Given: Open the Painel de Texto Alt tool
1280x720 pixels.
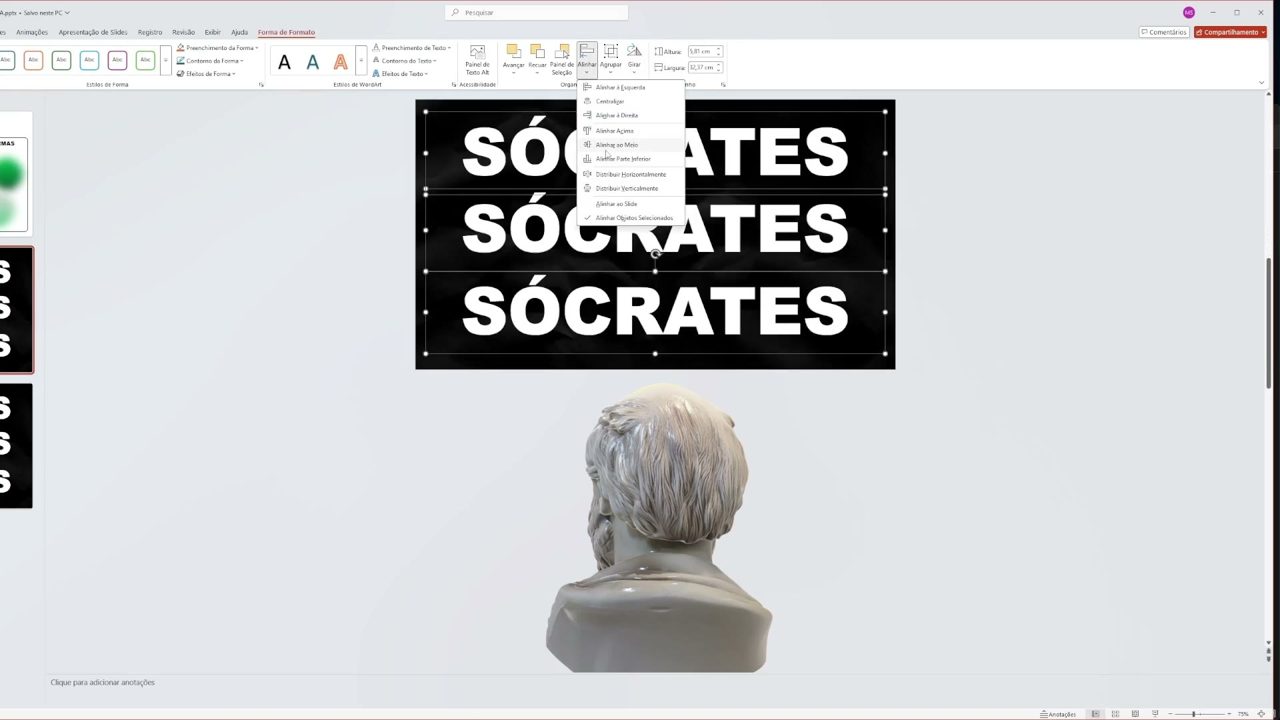Looking at the screenshot, I should 477,60.
